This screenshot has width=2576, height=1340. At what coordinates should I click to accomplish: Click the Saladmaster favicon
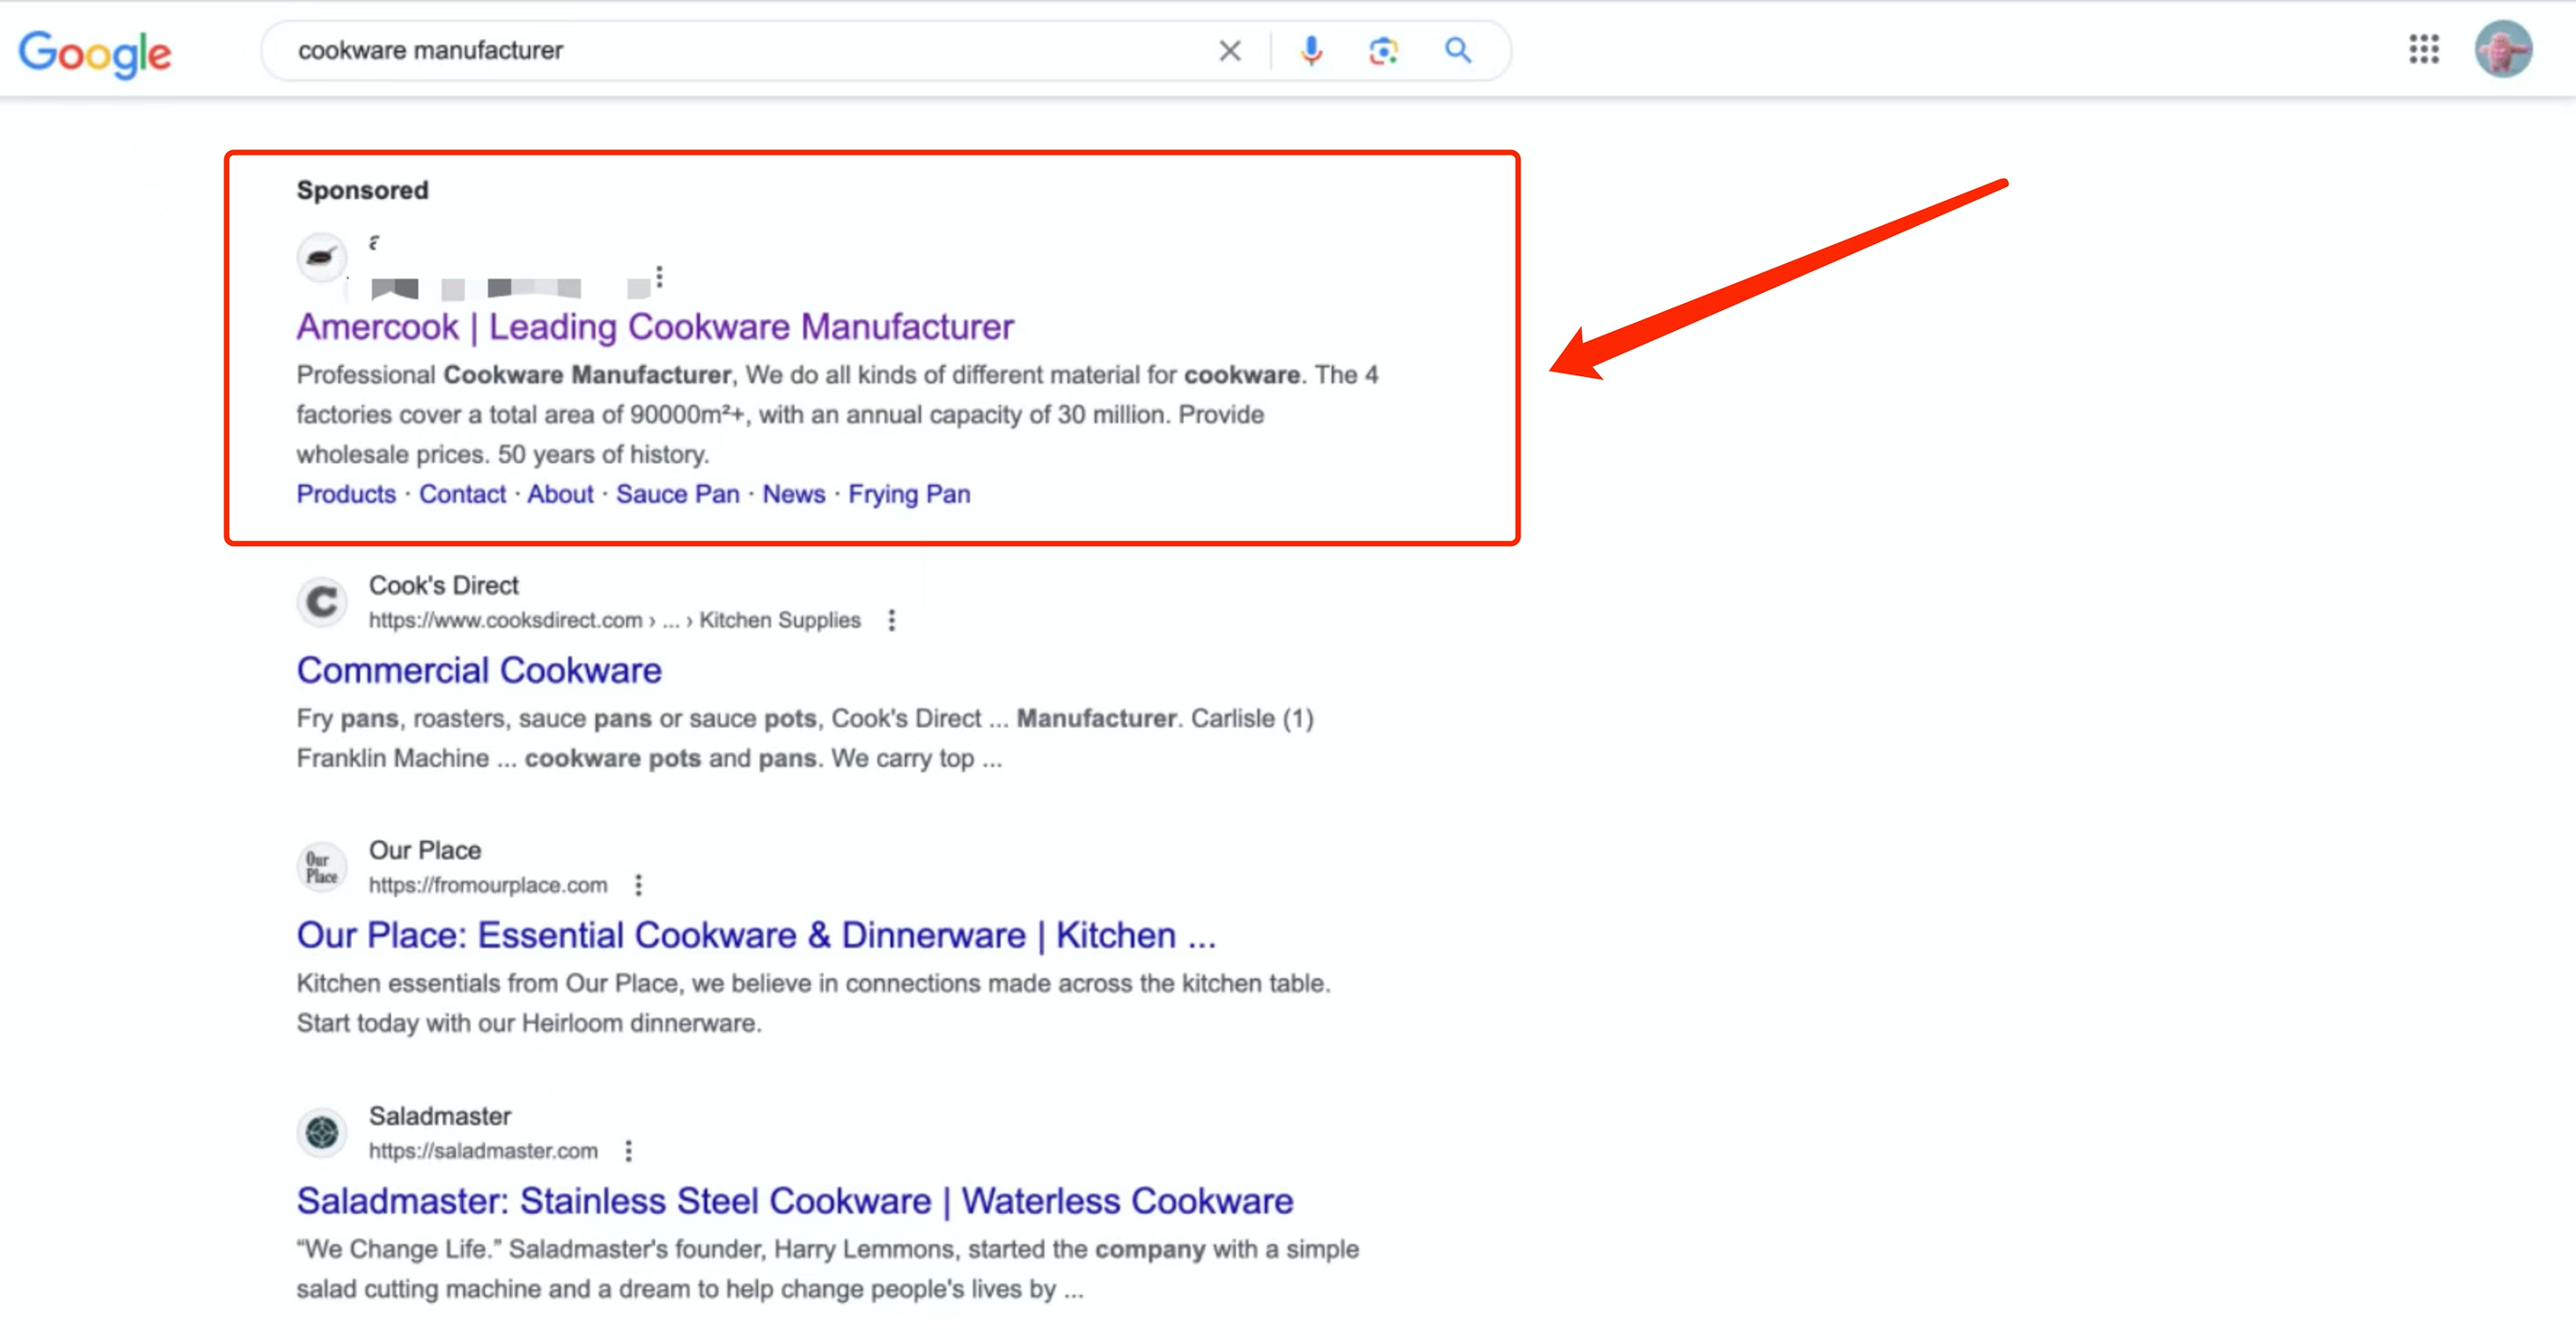click(x=322, y=1133)
